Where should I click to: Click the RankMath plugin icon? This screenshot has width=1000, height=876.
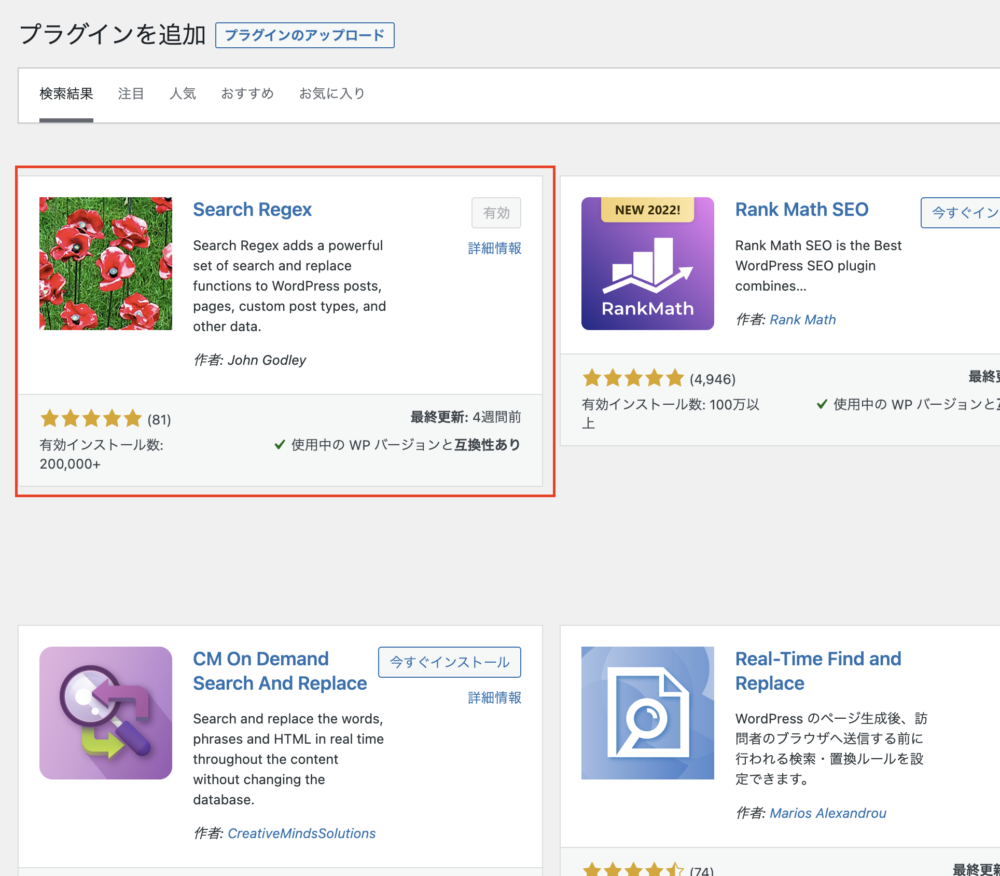pos(647,263)
